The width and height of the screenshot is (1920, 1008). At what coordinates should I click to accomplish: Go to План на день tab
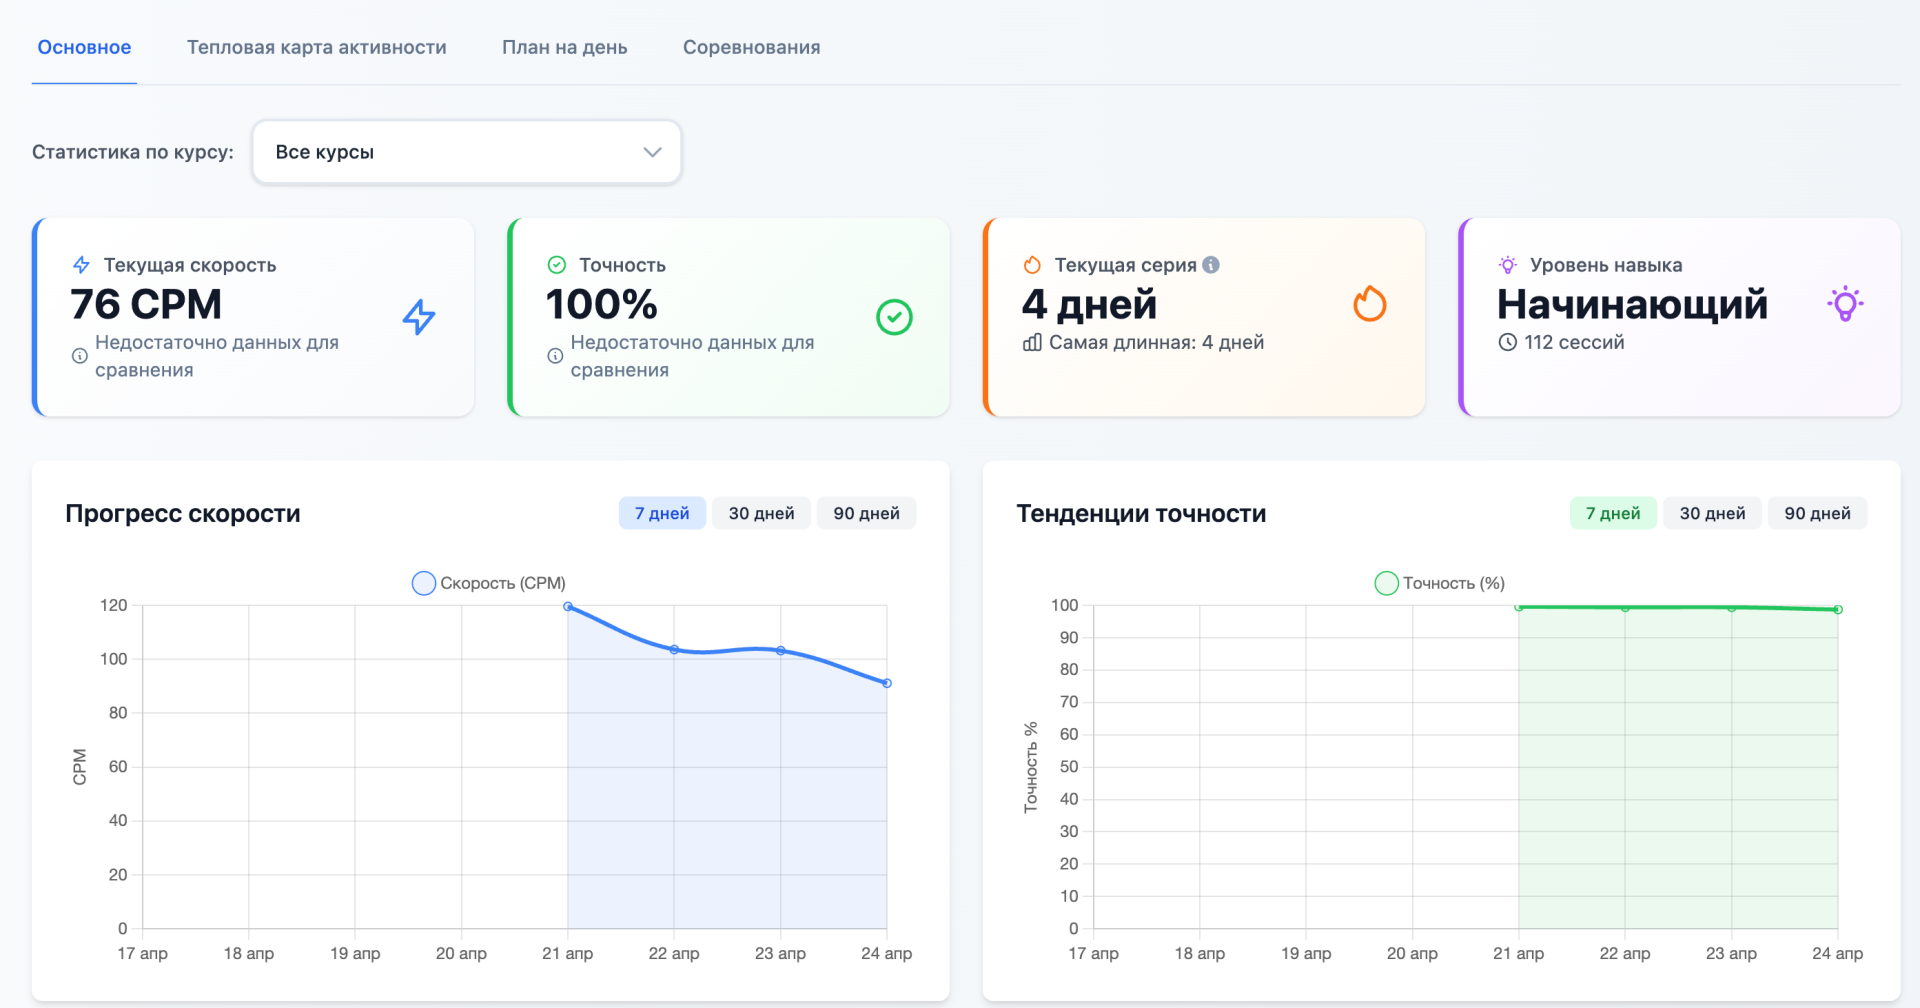pos(564,47)
